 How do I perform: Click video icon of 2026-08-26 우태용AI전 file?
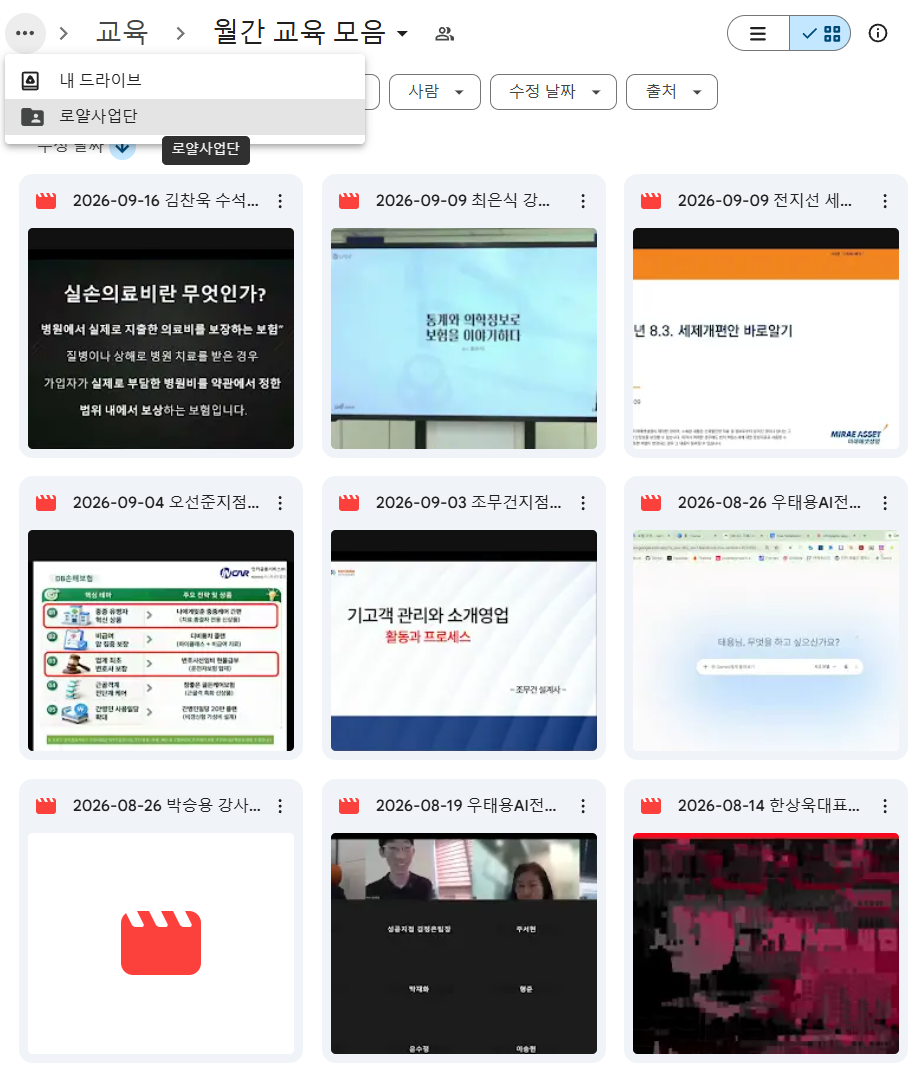tap(651, 503)
